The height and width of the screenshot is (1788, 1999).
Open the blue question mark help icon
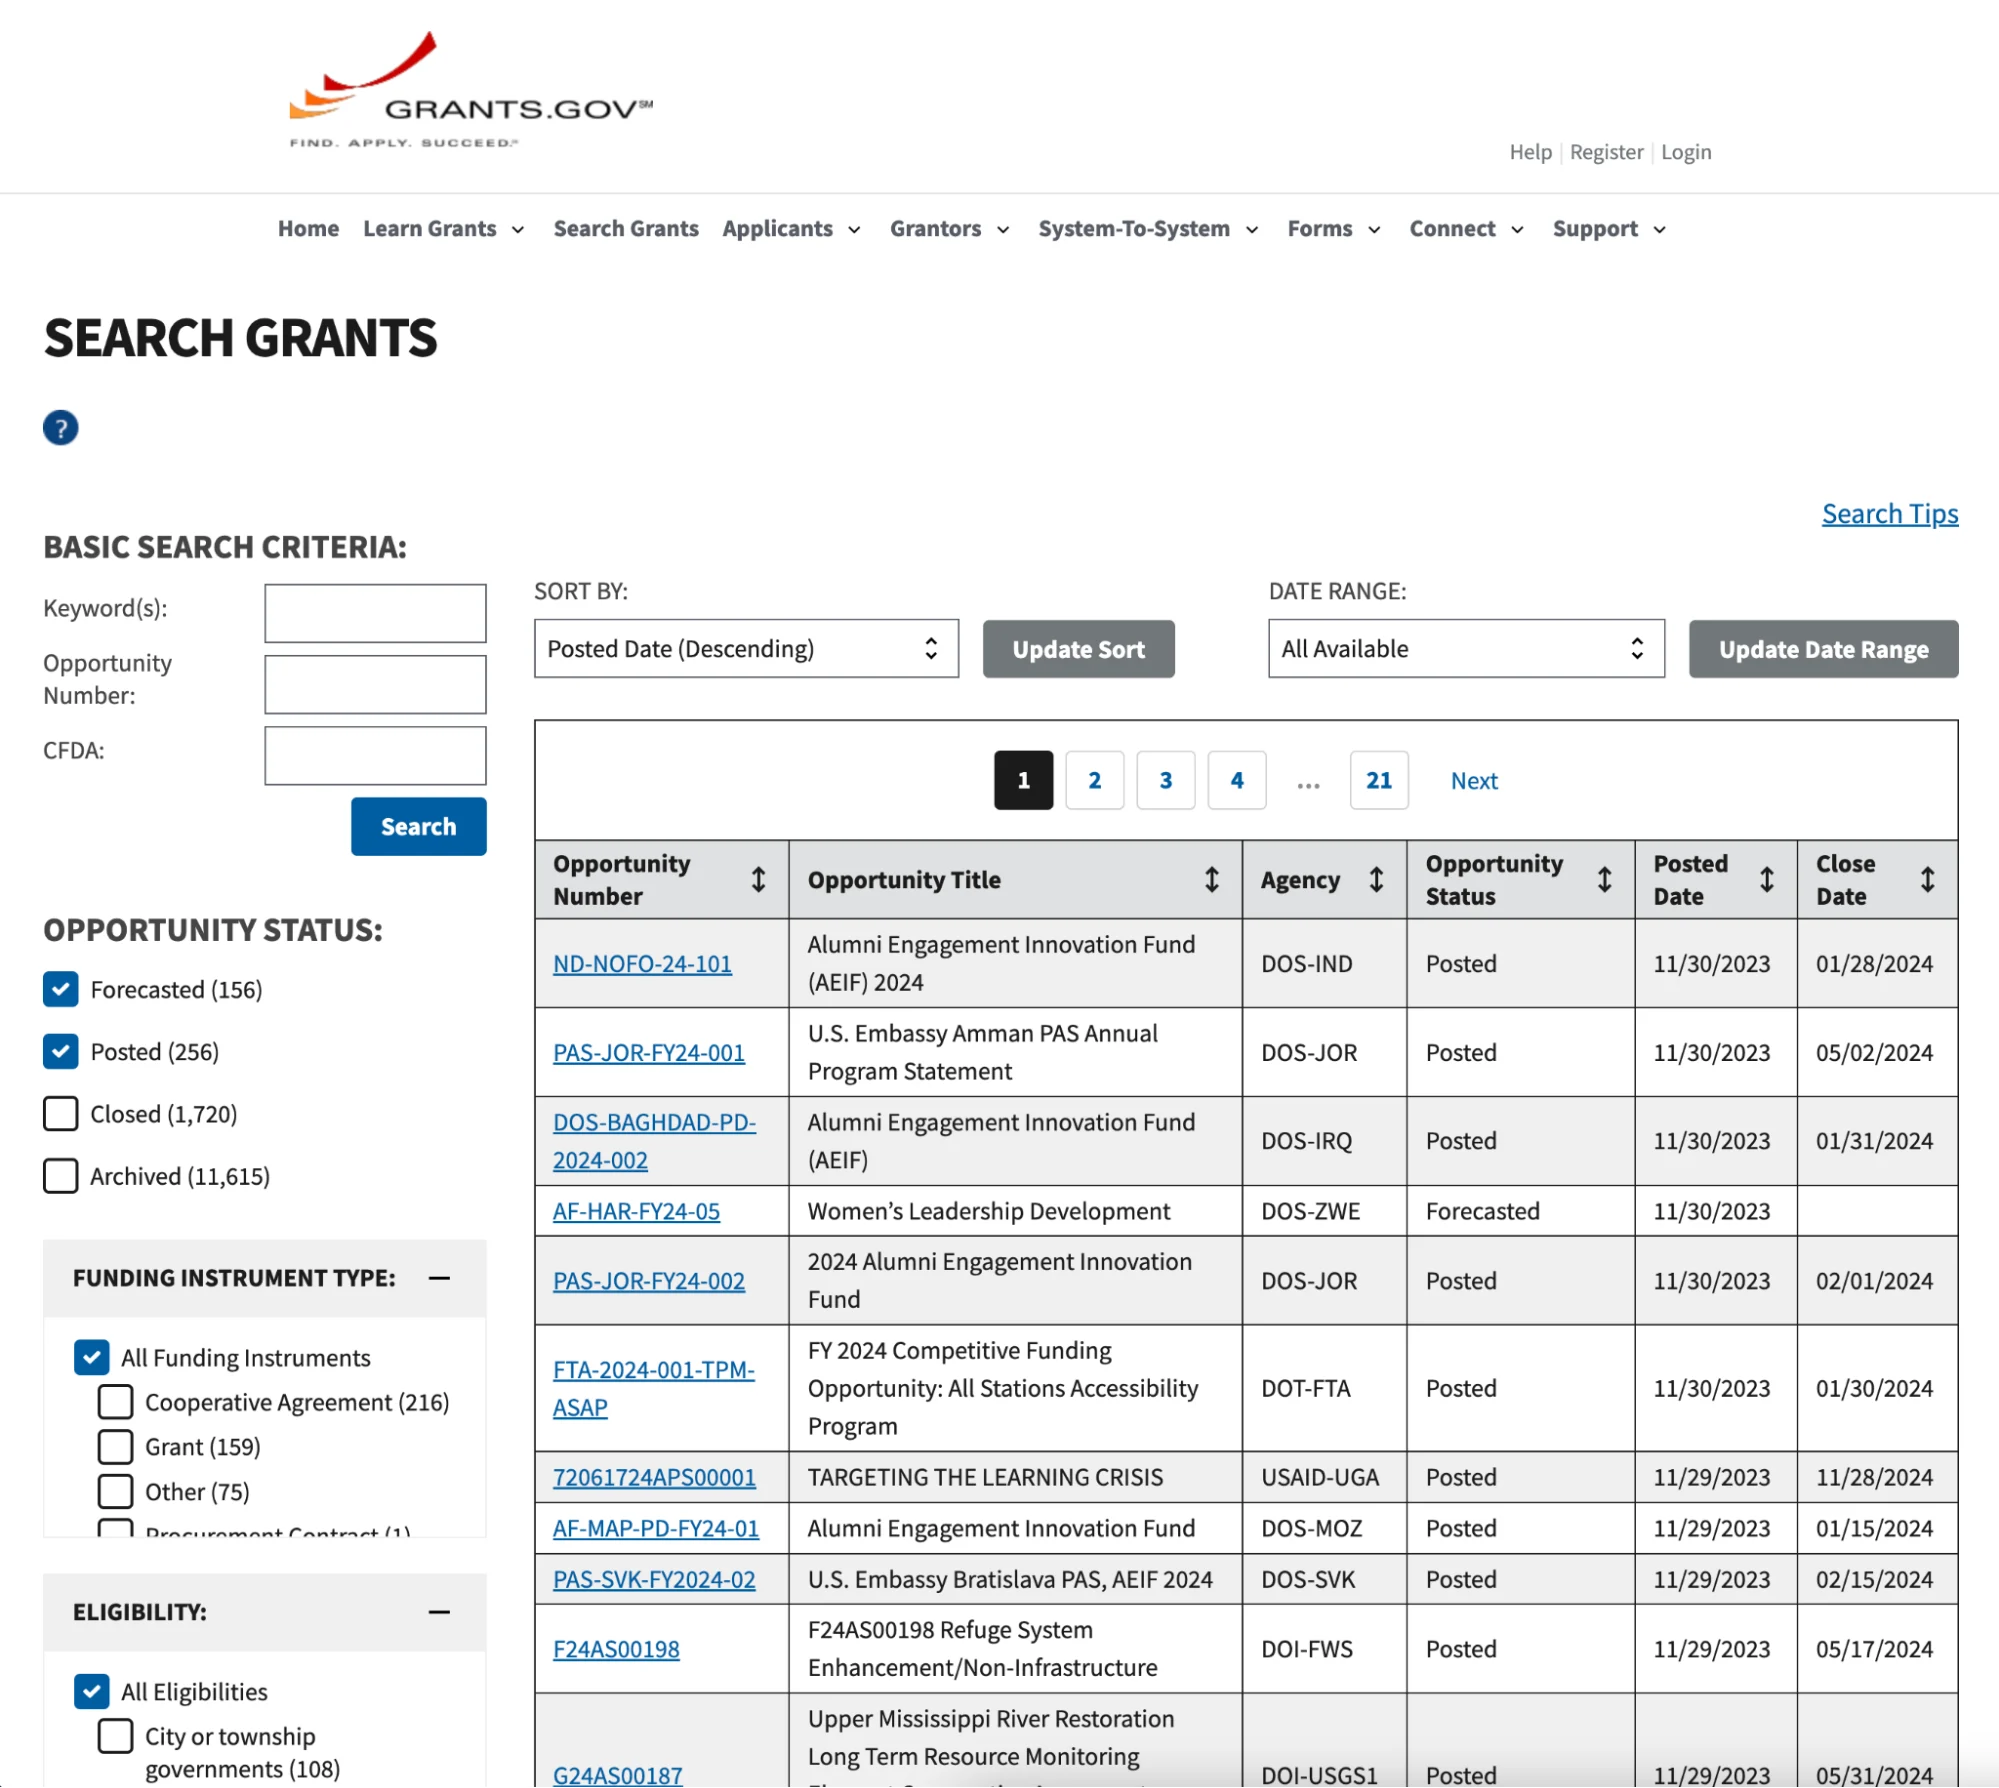pyautogui.click(x=61, y=428)
